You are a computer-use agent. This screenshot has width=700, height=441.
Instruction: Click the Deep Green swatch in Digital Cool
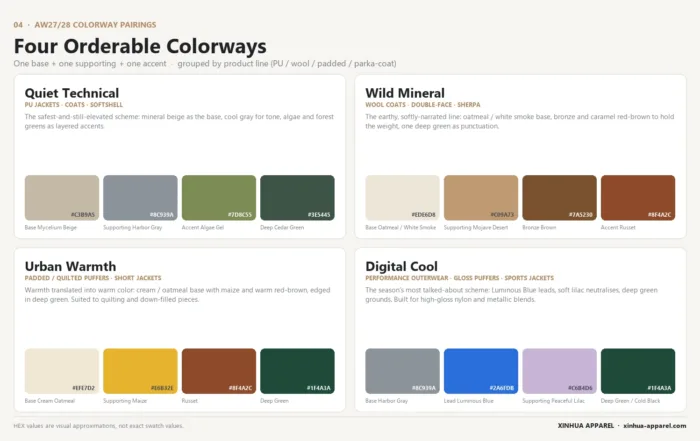[638, 371]
